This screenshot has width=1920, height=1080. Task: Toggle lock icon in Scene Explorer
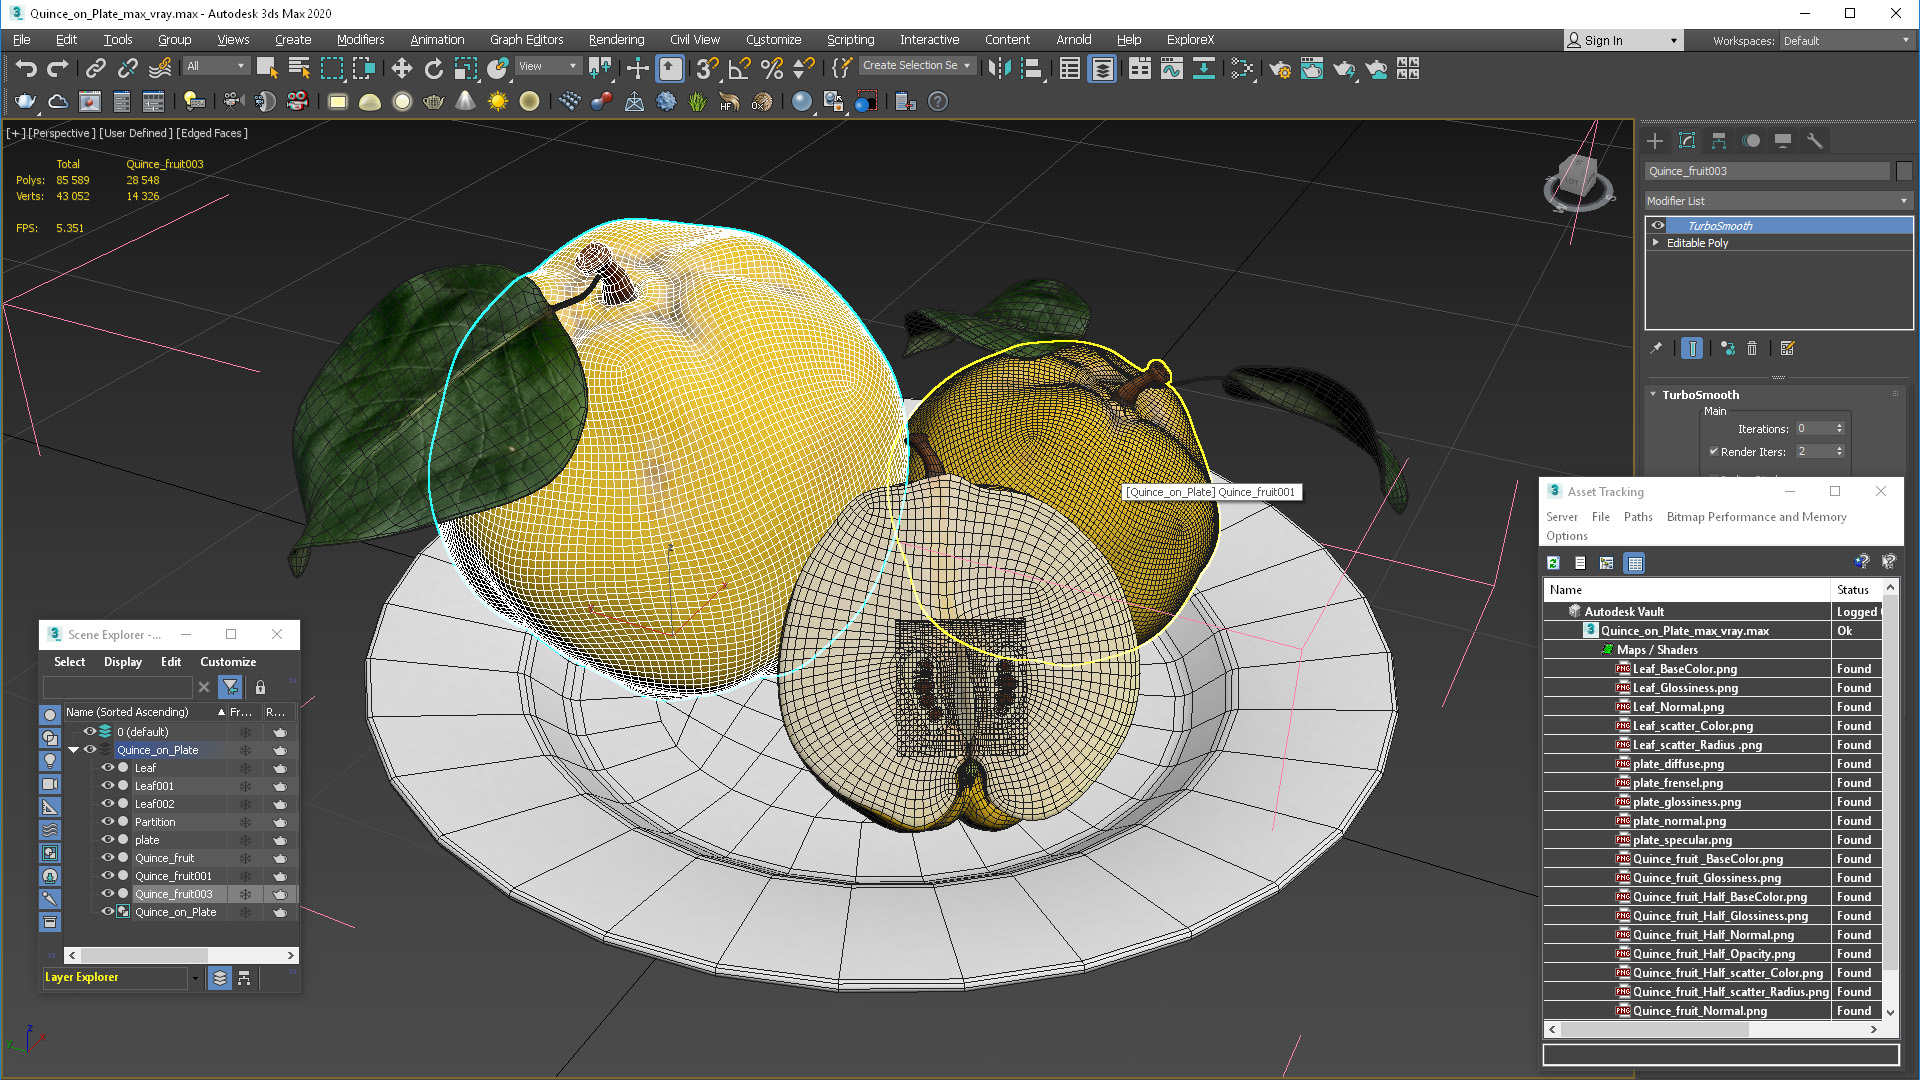(x=260, y=688)
